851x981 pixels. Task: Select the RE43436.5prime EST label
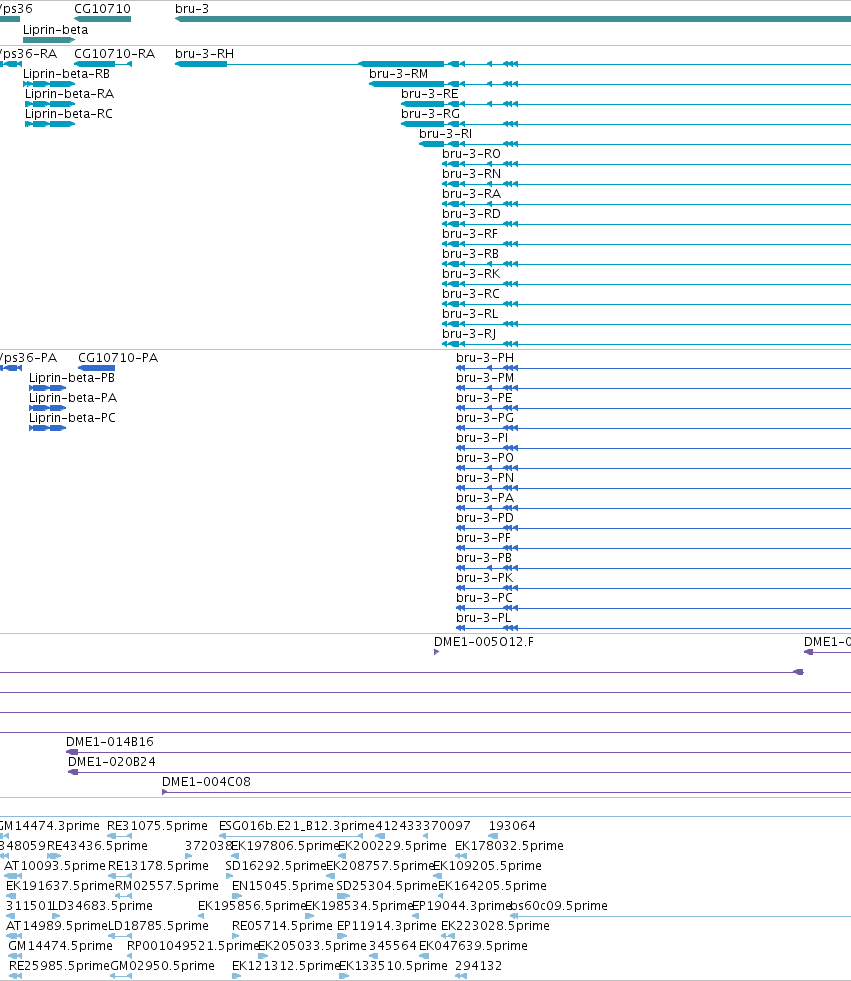pos(98,846)
